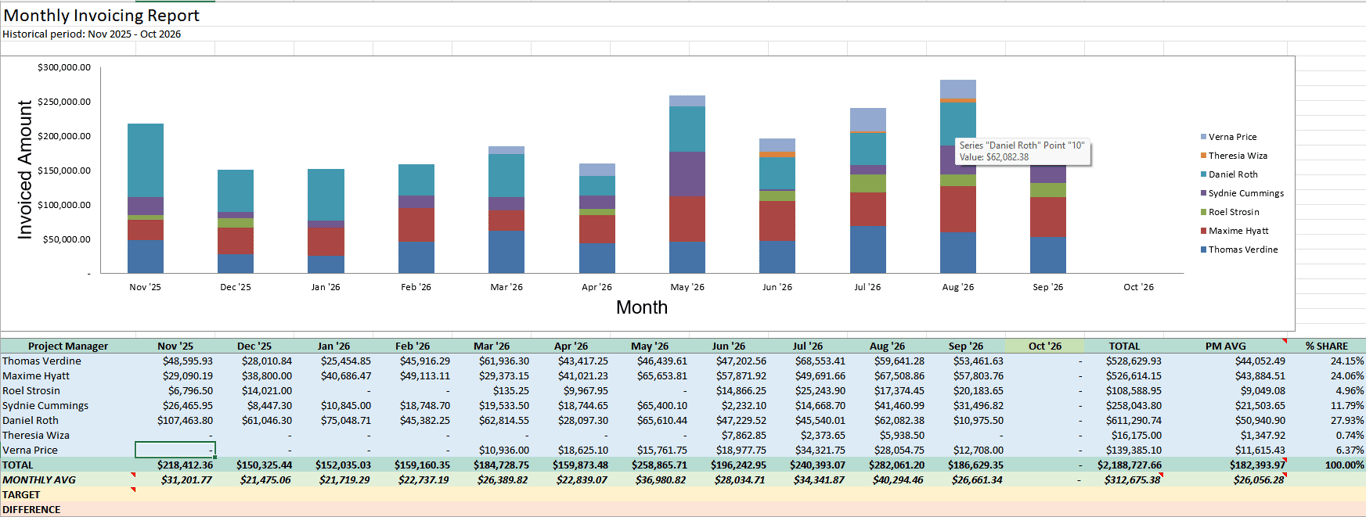Click the $107,463.80 Daniel Roth cell
Viewport: 1366px width, 517px height.
point(174,421)
